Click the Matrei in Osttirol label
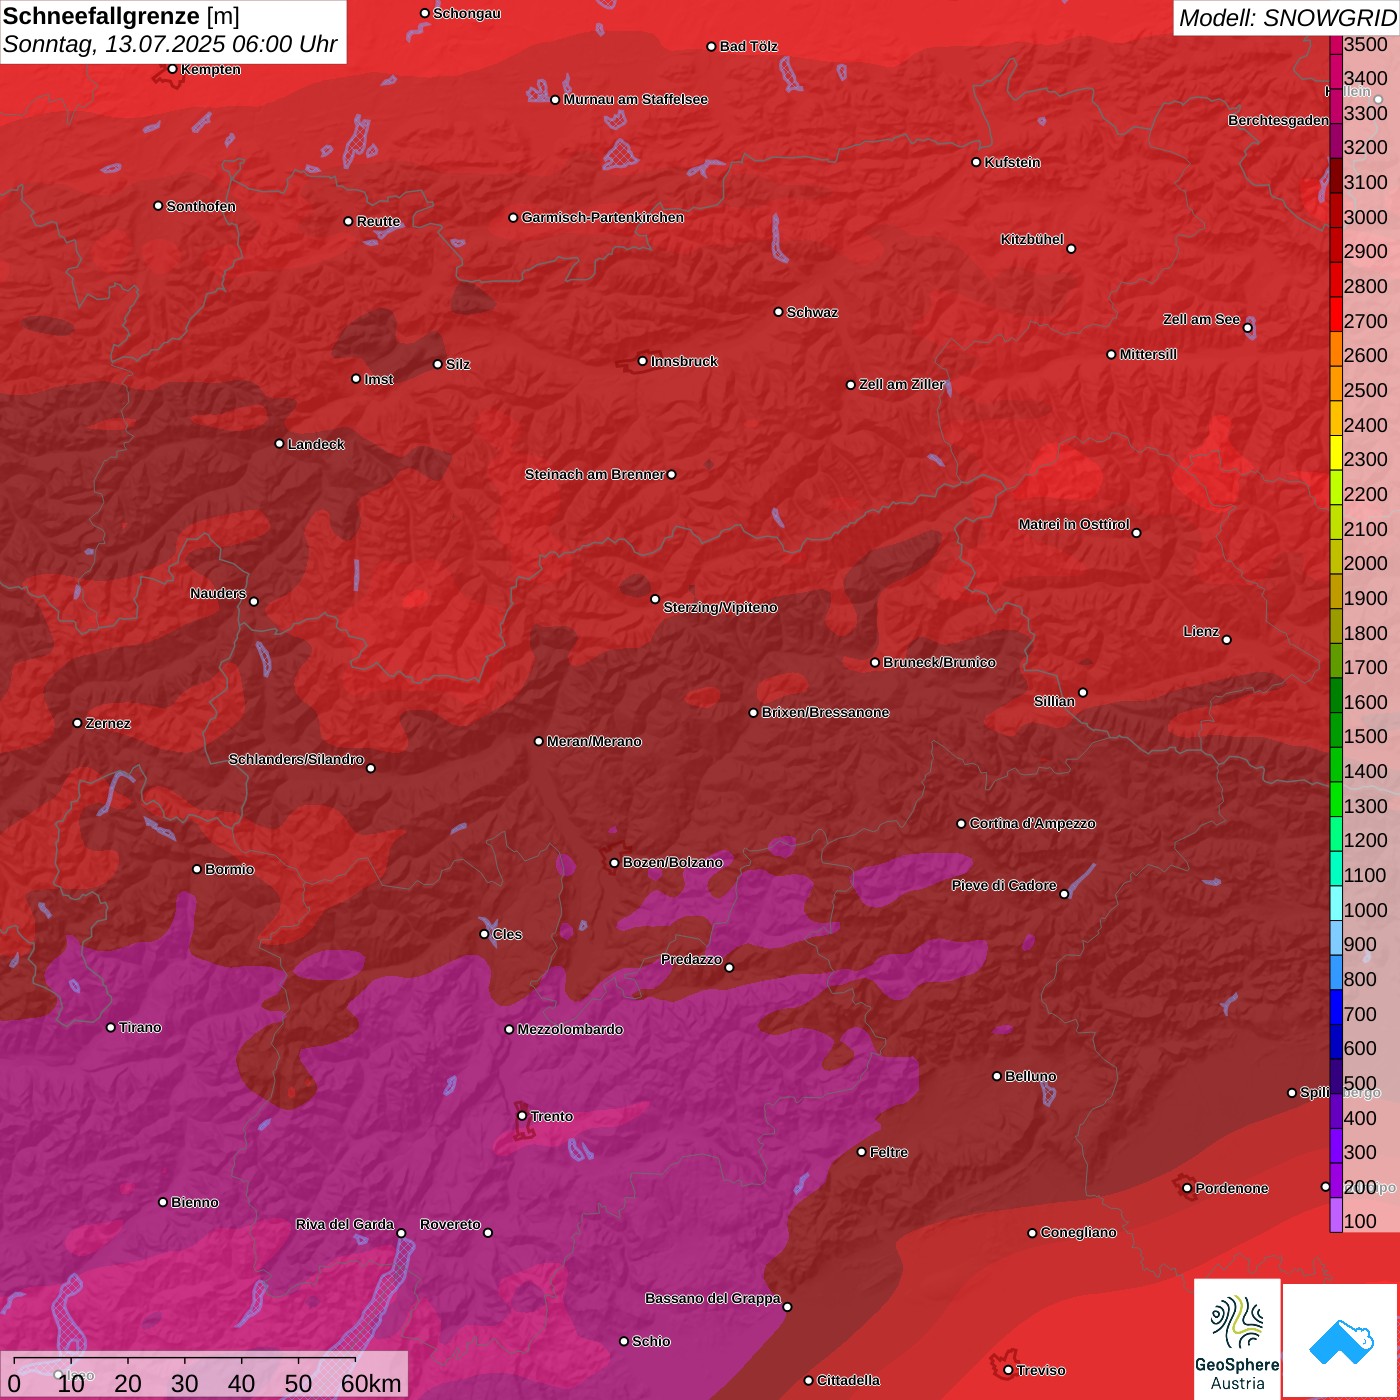The image size is (1400, 1400). 1074,524
